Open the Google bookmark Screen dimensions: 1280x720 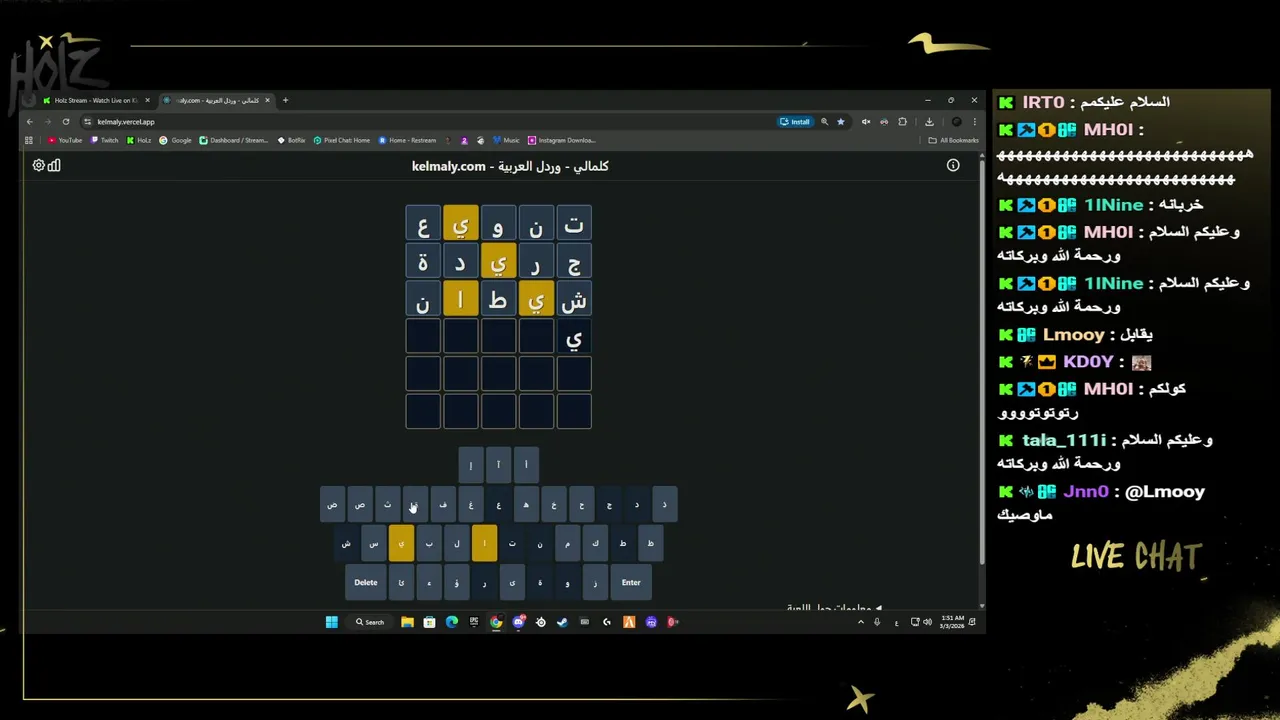[x=175, y=140]
